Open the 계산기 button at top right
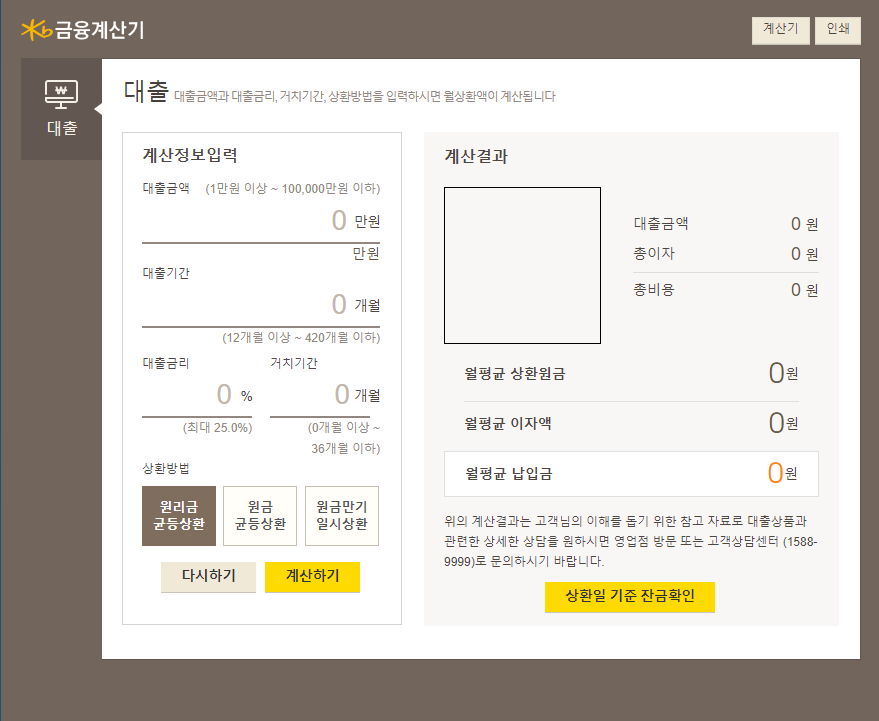The height and width of the screenshot is (721, 879). (x=780, y=30)
